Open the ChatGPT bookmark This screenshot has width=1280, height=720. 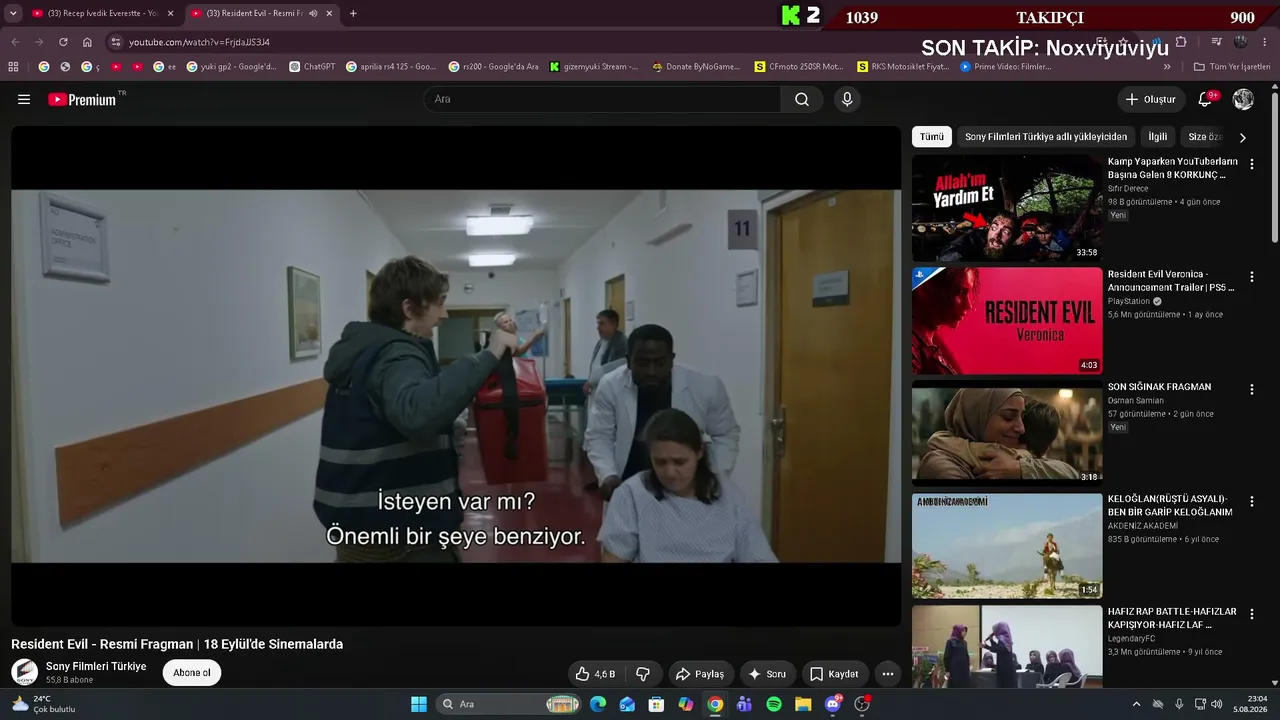tap(312, 67)
